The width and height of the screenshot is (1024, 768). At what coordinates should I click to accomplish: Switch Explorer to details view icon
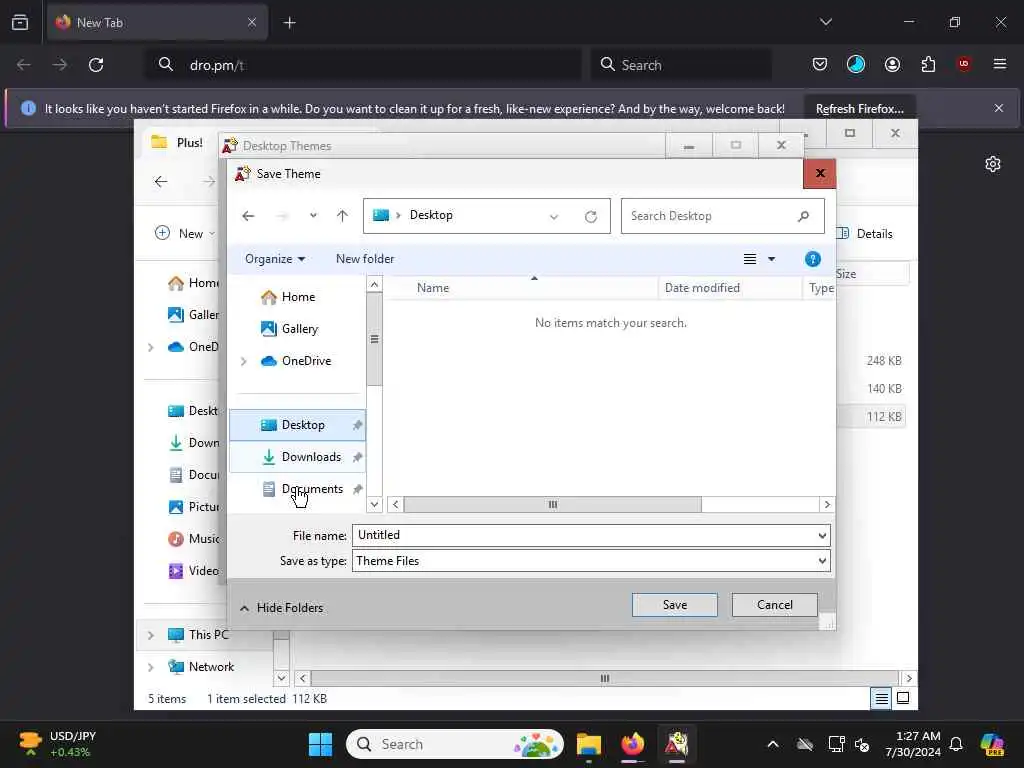[881, 699]
